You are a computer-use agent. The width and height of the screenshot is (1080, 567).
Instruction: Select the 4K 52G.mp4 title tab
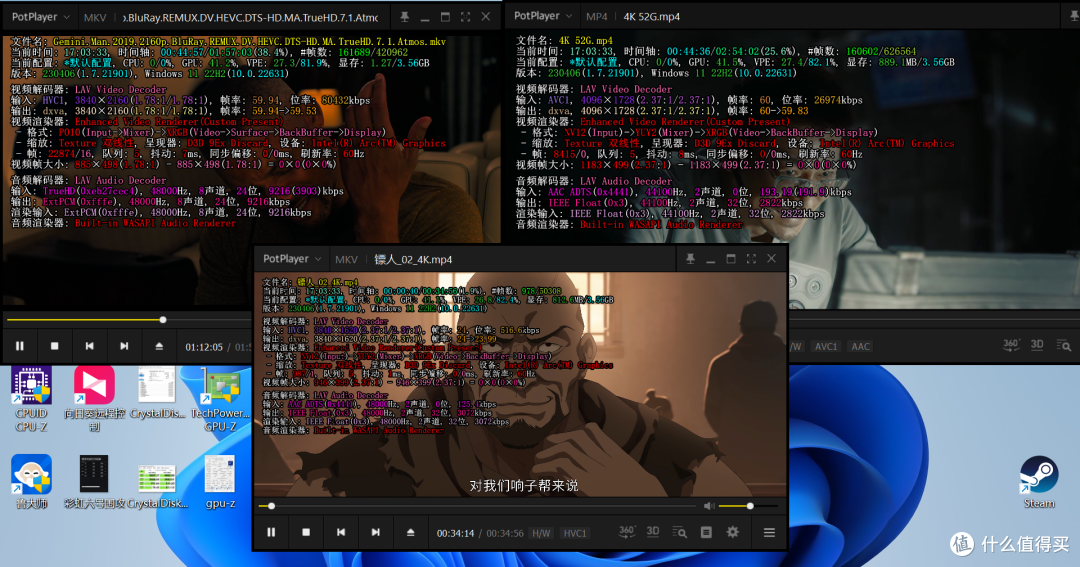(x=652, y=17)
